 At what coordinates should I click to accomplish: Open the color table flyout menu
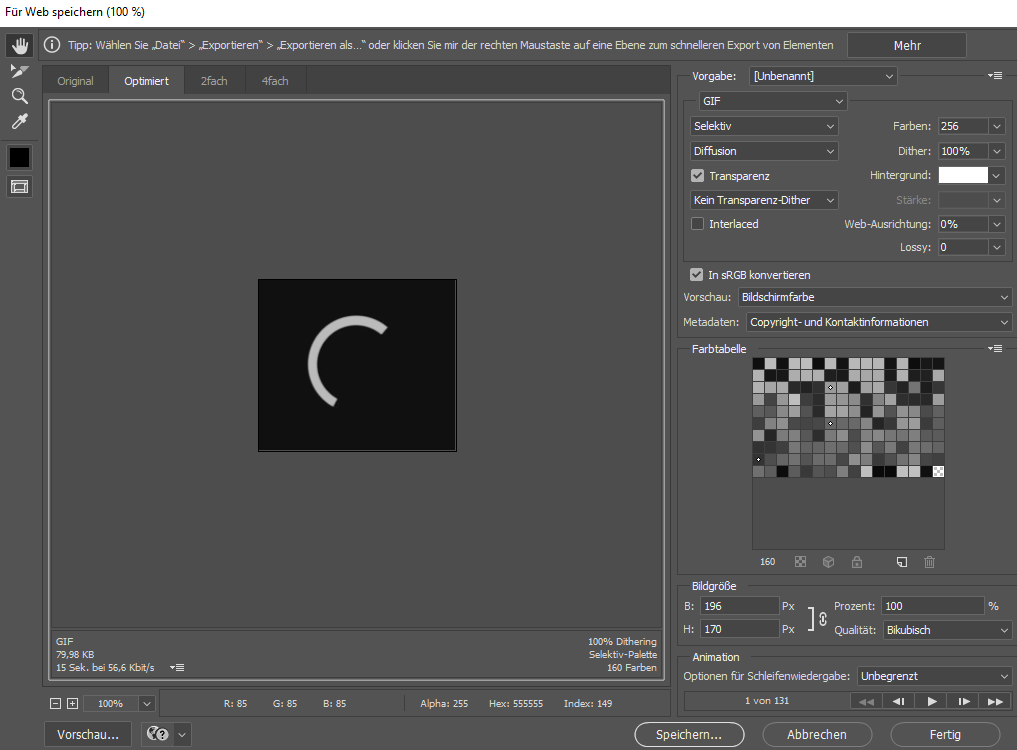pyautogui.click(x=995, y=348)
